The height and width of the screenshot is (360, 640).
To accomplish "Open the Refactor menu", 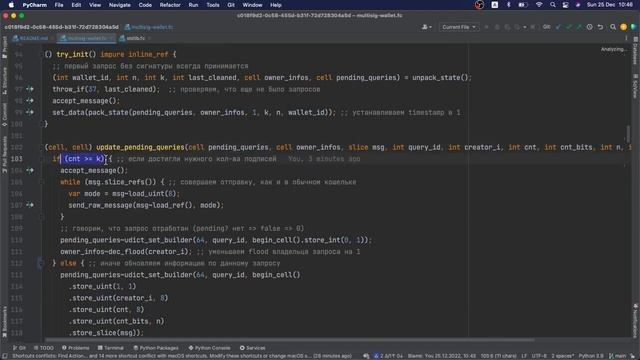I will [x=170, y=5].
